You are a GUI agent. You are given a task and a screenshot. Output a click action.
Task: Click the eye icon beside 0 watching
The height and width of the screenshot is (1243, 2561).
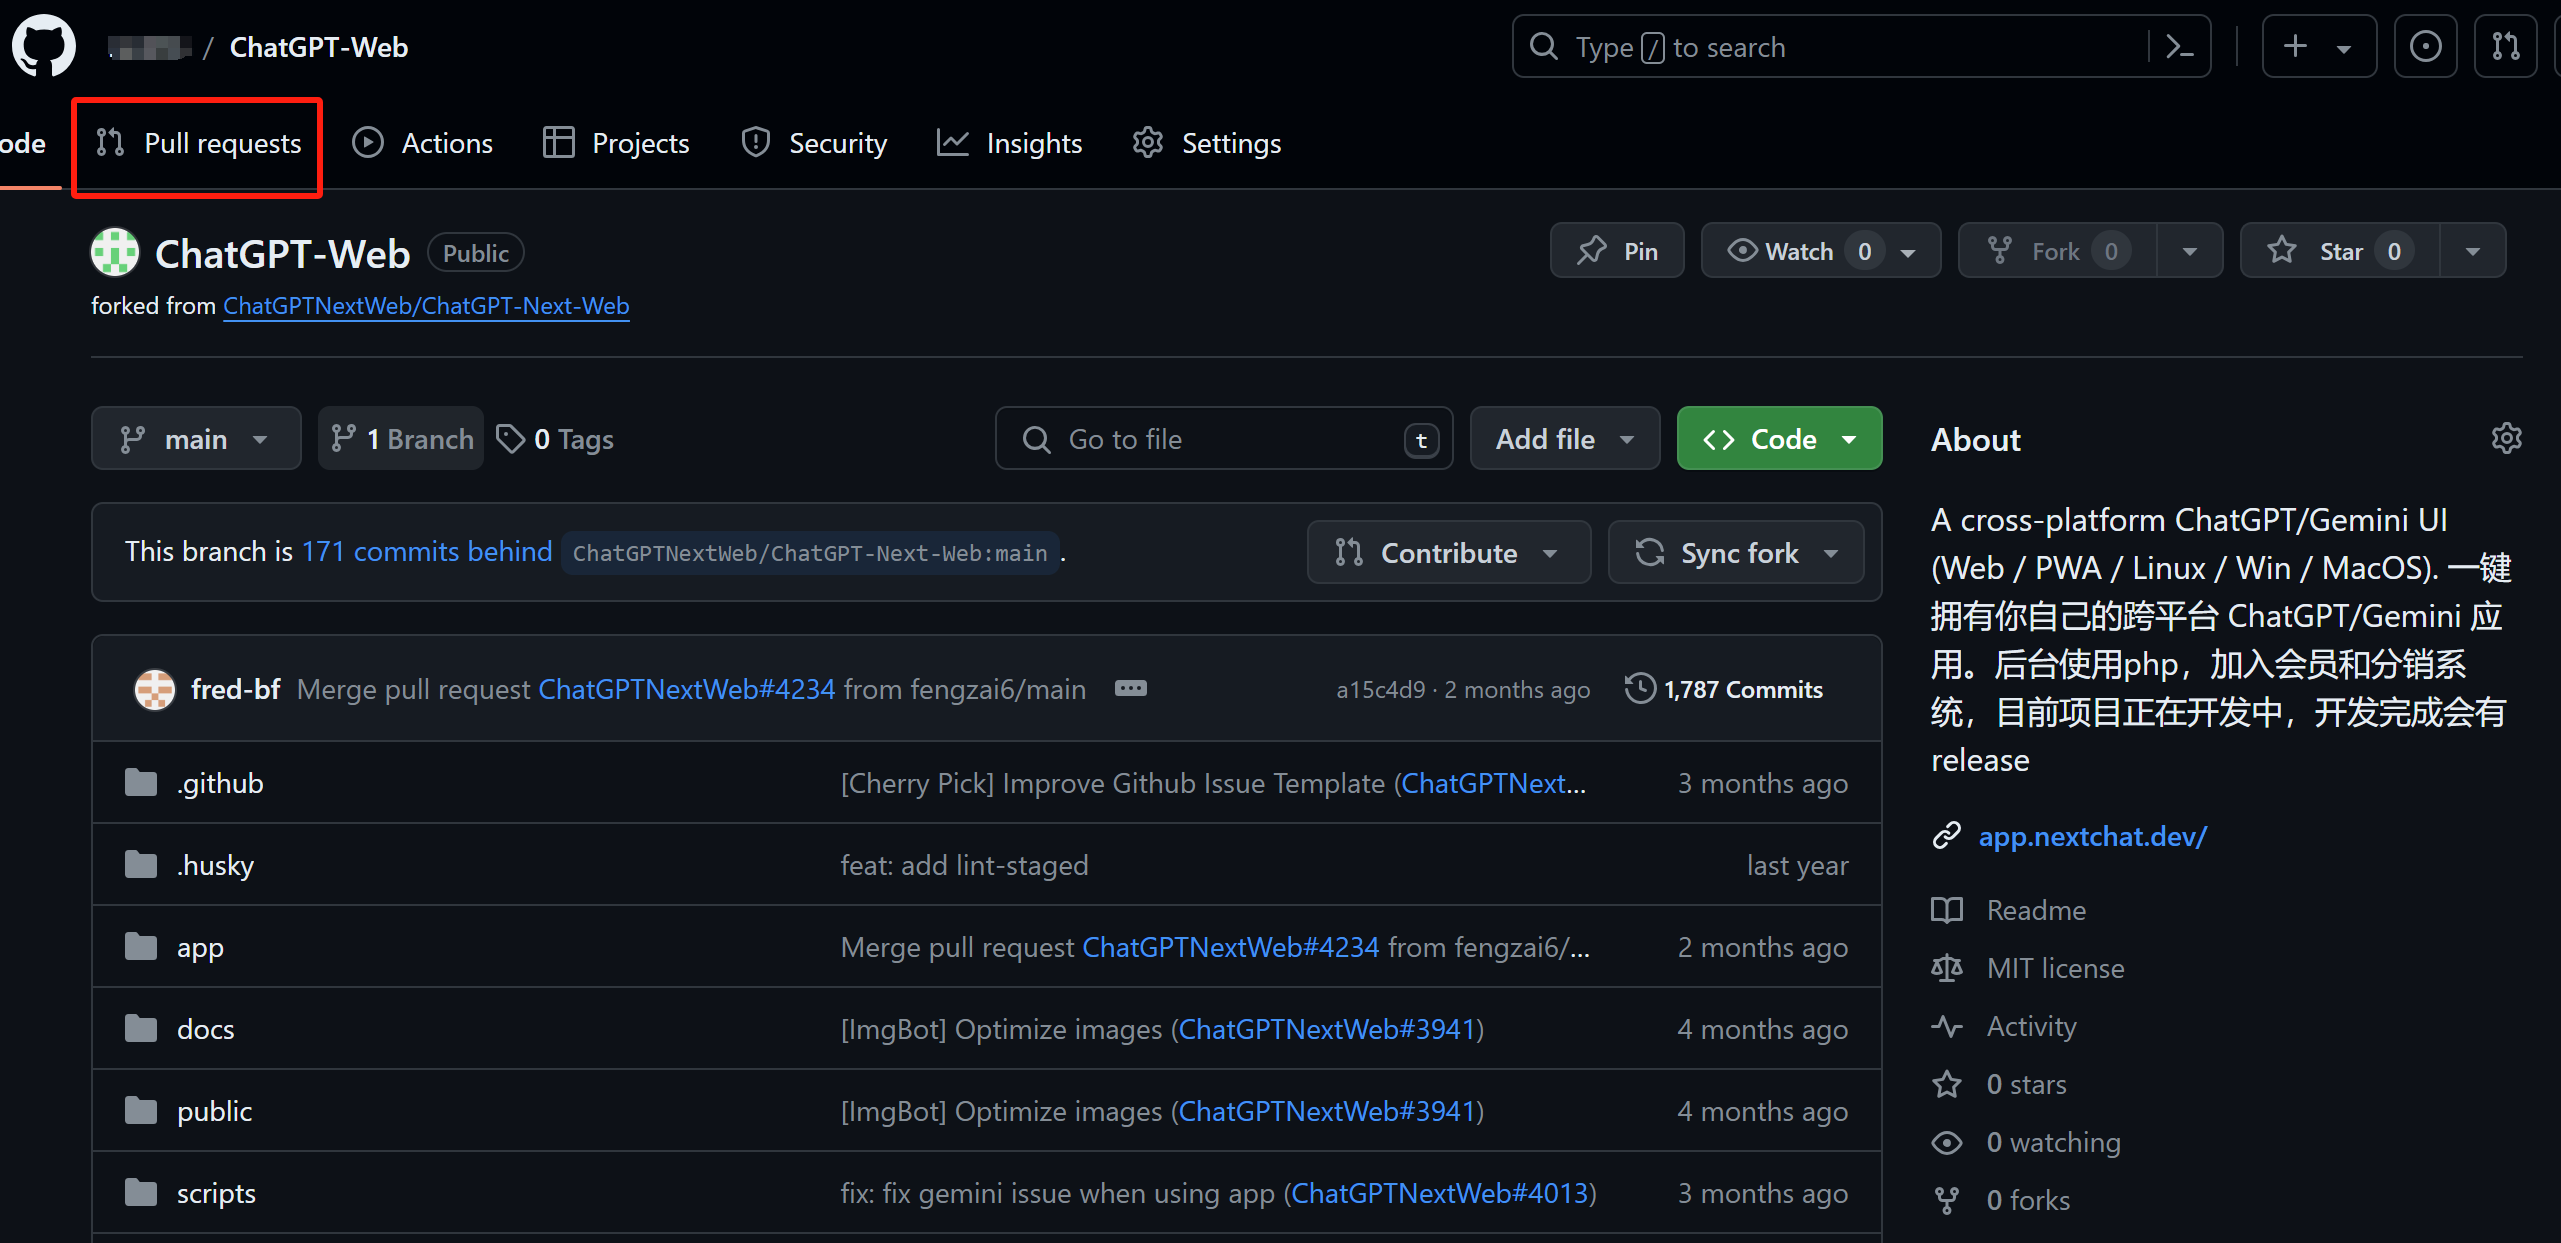pos(1946,1142)
